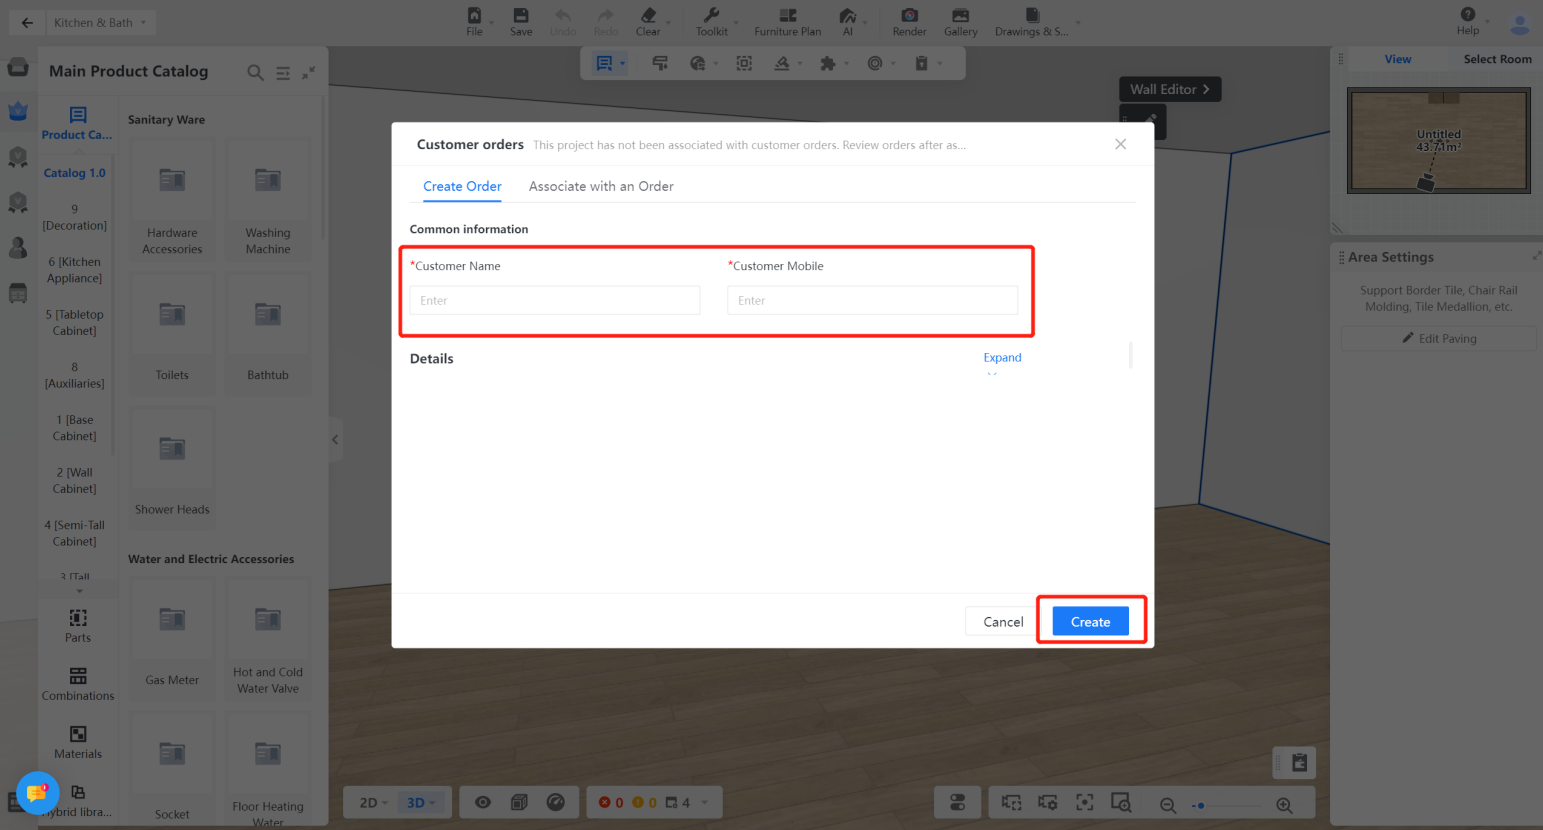Screen dimensions: 1543x830
Task: Click the zoom in magnifier icon
Action: pyautogui.click(x=1284, y=804)
